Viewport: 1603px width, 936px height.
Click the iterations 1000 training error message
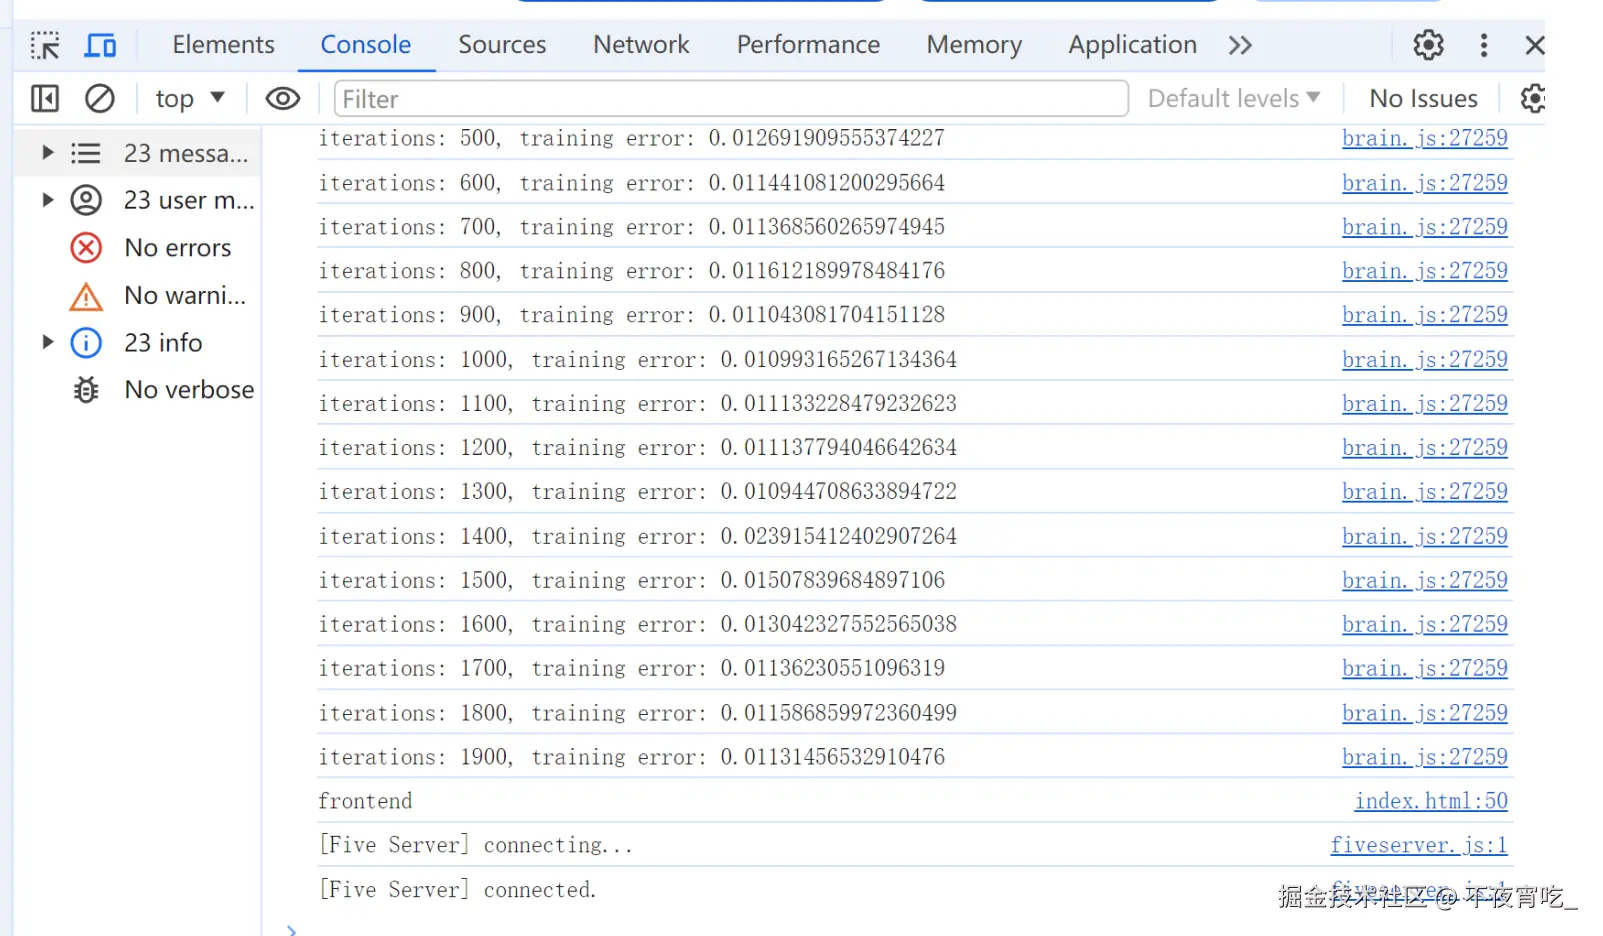638,360
